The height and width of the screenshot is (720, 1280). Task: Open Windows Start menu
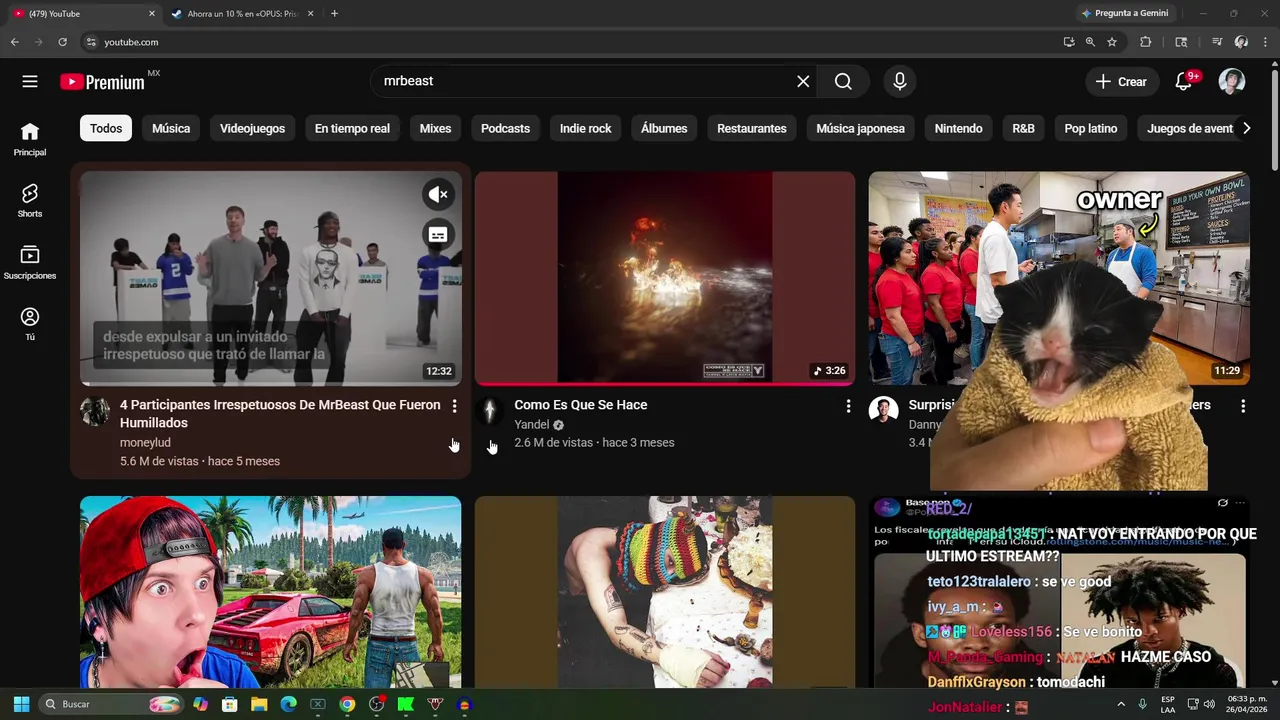pyautogui.click(x=21, y=704)
